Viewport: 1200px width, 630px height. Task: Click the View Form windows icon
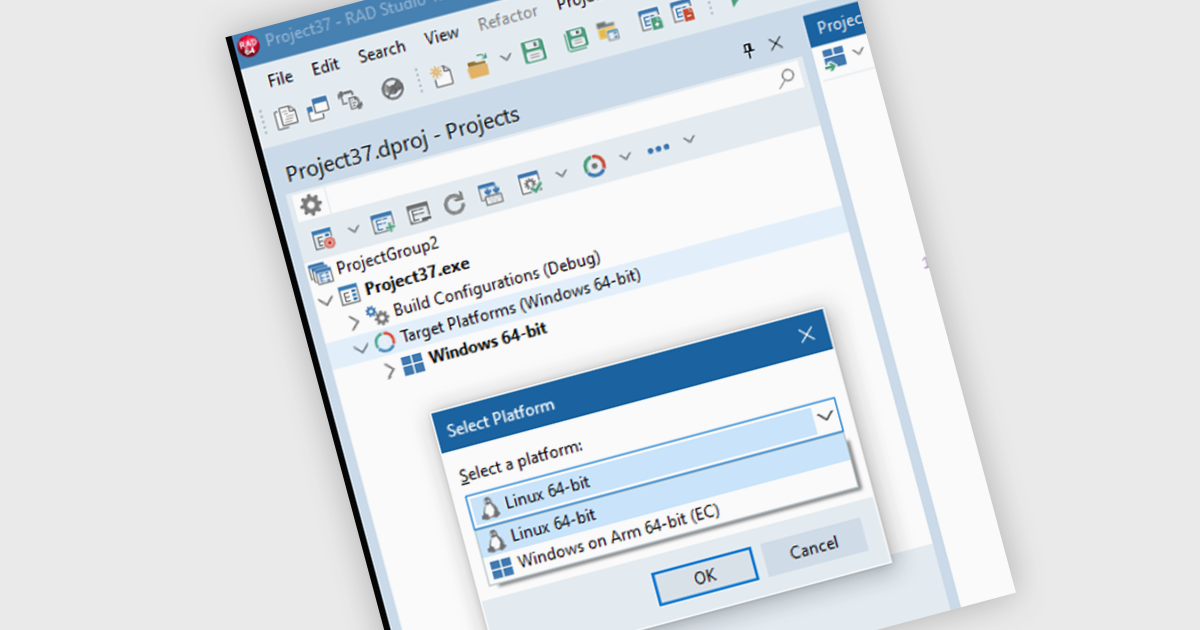tap(318, 109)
